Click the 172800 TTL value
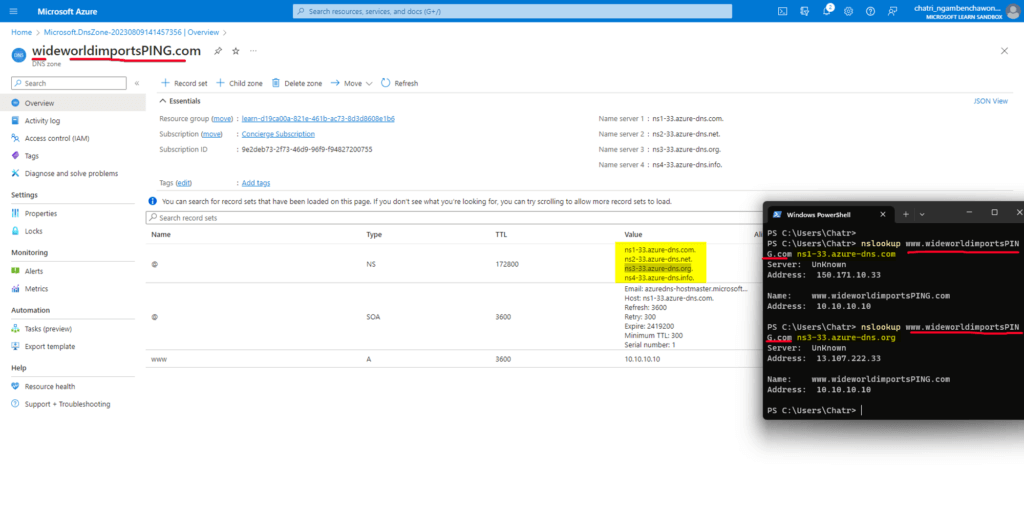This screenshot has height=510, width=1024. (507, 264)
